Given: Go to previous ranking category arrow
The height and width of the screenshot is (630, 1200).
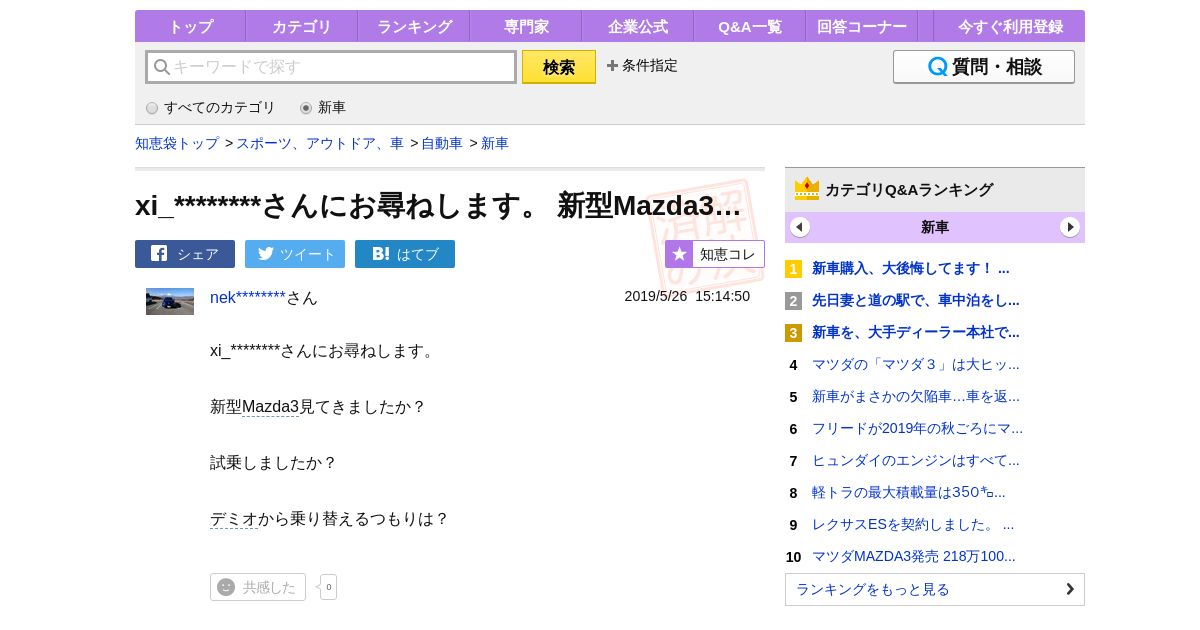Looking at the screenshot, I should pos(800,227).
